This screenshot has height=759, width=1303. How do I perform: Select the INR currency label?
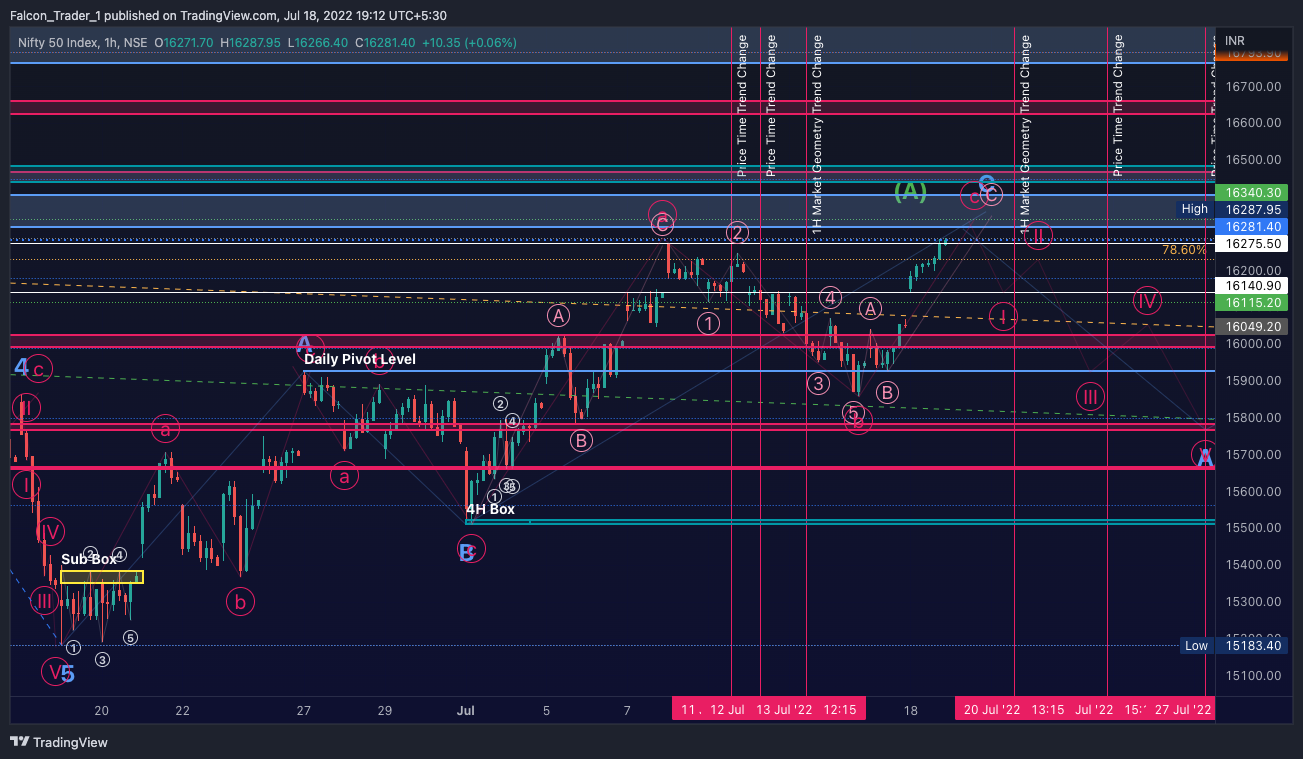(x=1235, y=41)
